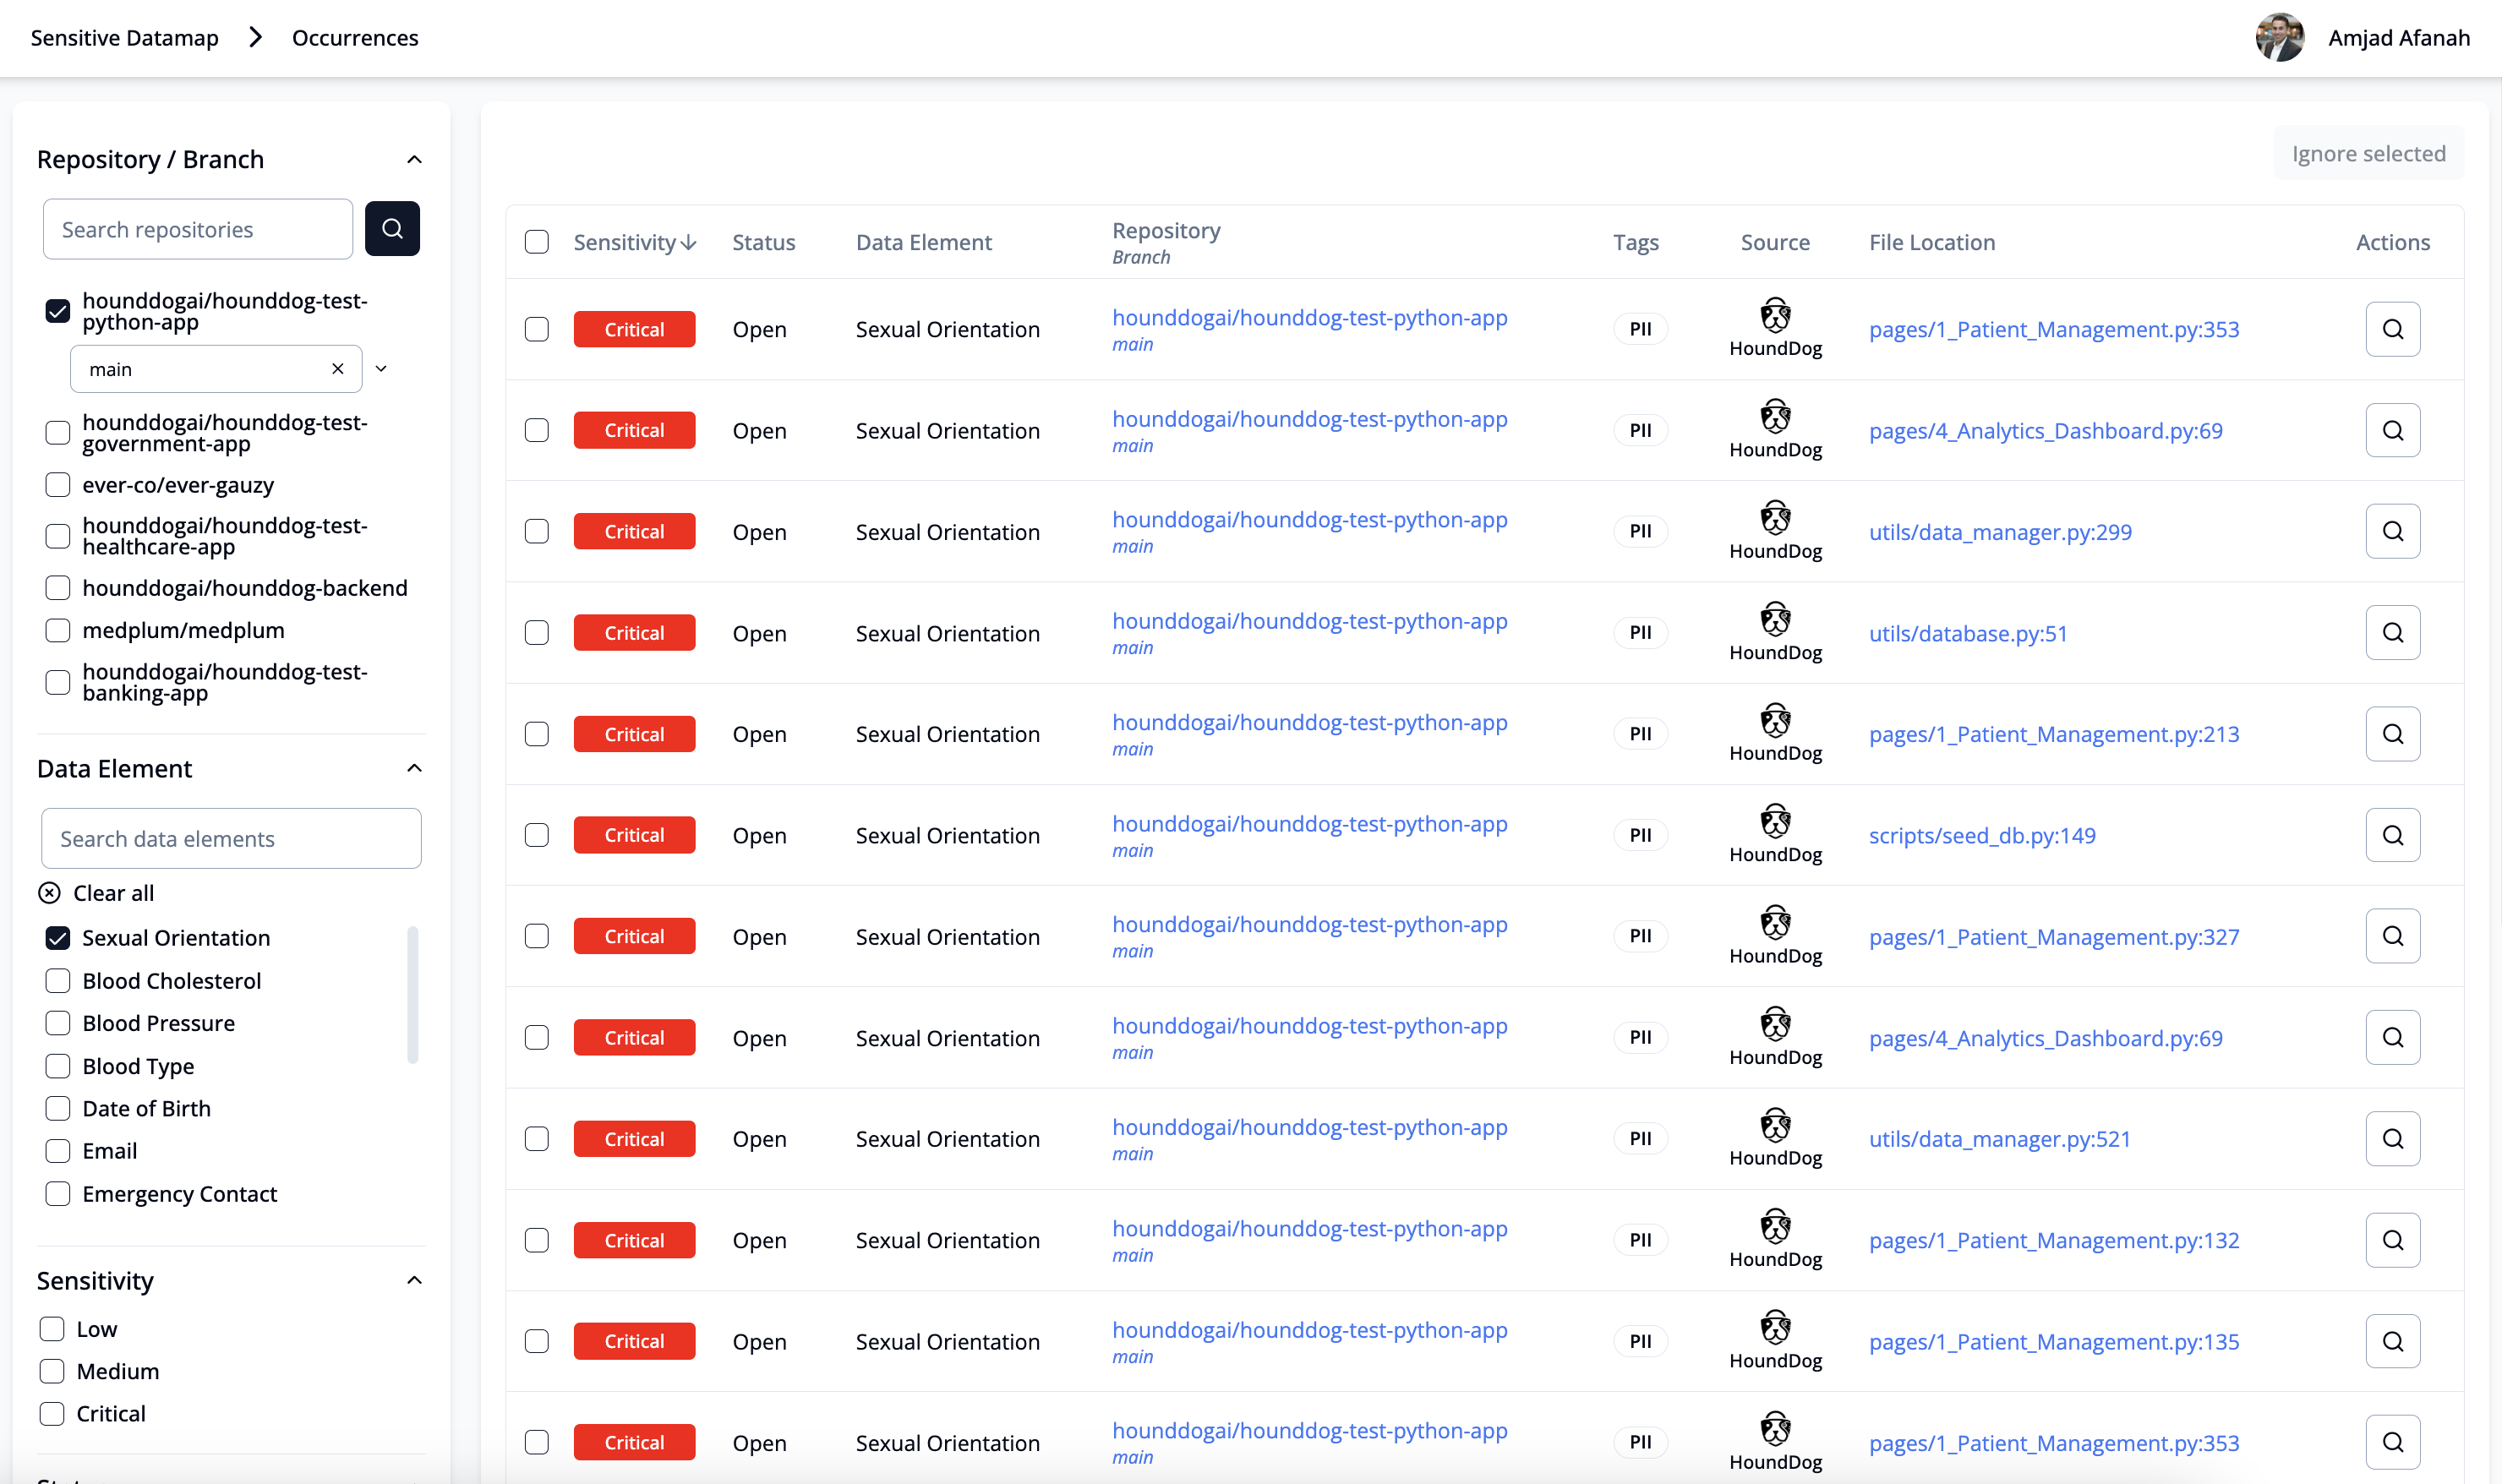Click the repository search magnifier button
The height and width of the screenshot is (1484, 2502).
point(392,229)
